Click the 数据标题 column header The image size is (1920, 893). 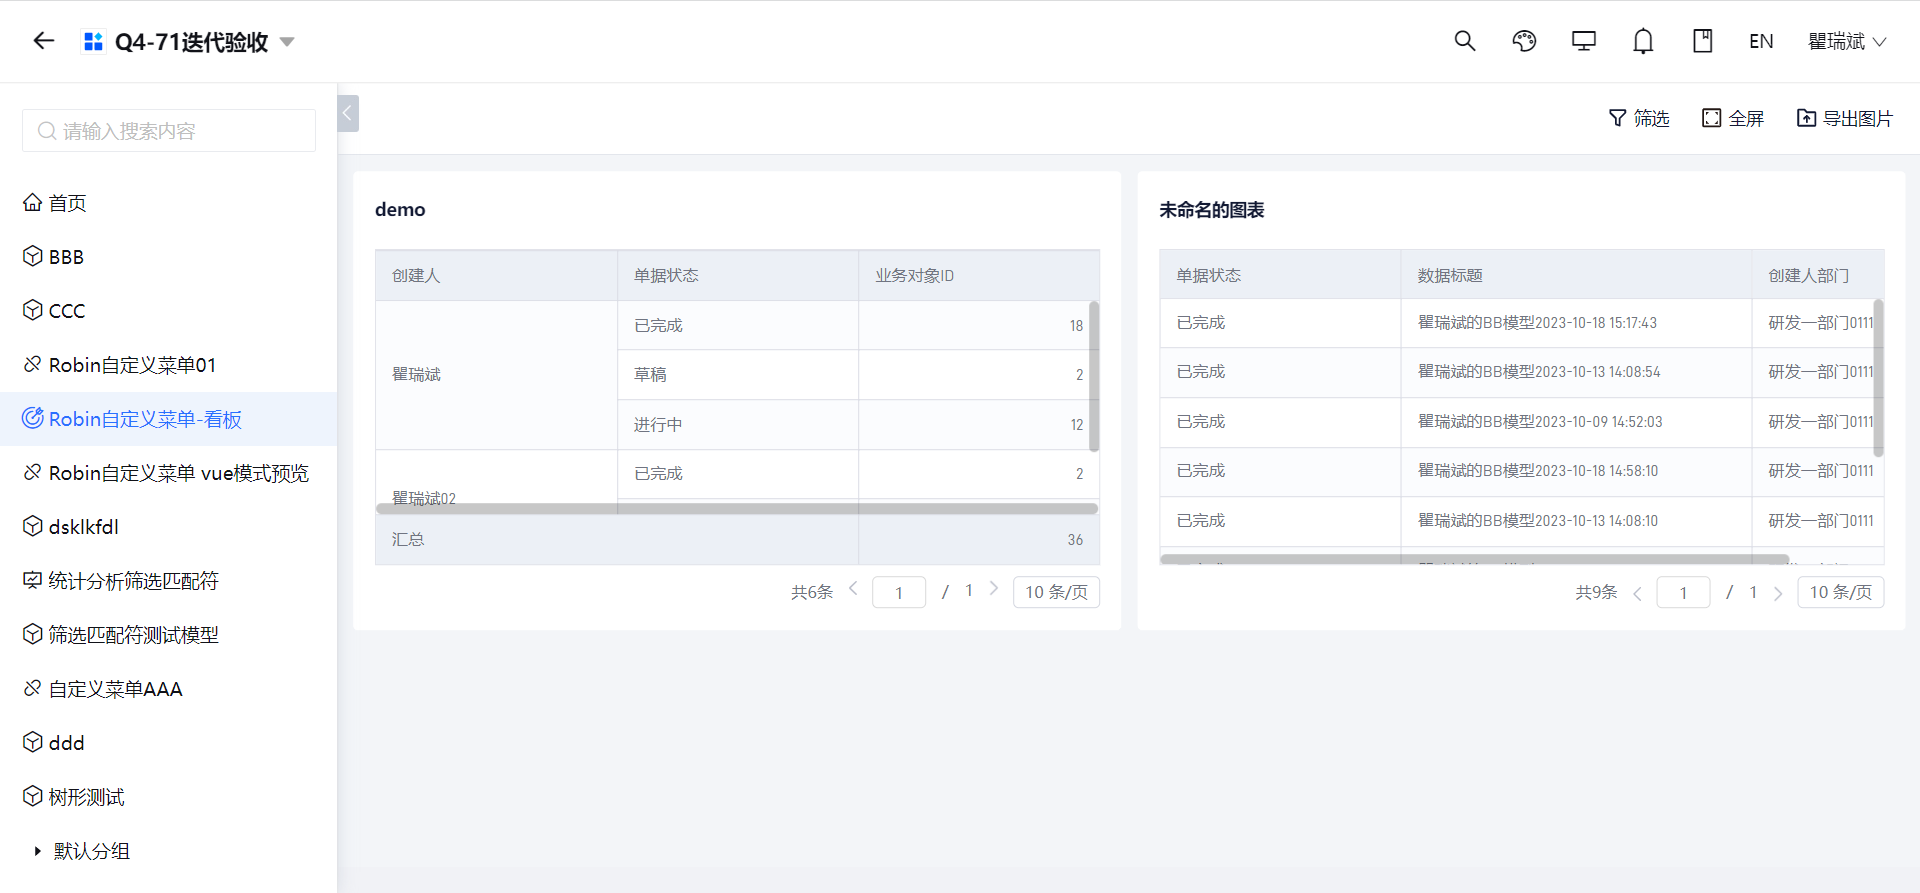pos(1576,275)
